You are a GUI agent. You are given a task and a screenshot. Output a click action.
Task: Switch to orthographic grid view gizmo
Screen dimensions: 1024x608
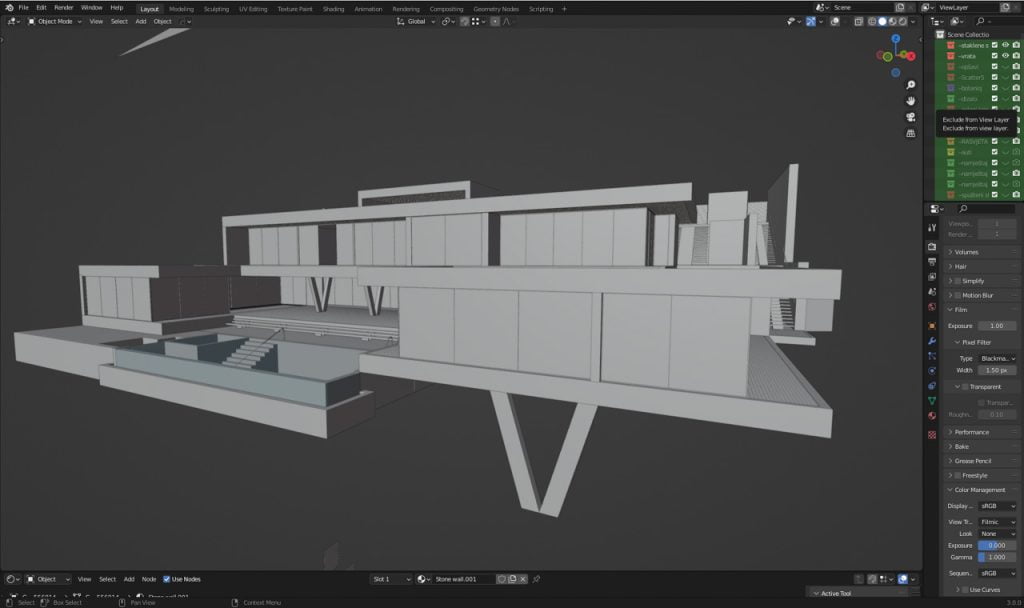(911, 133)
